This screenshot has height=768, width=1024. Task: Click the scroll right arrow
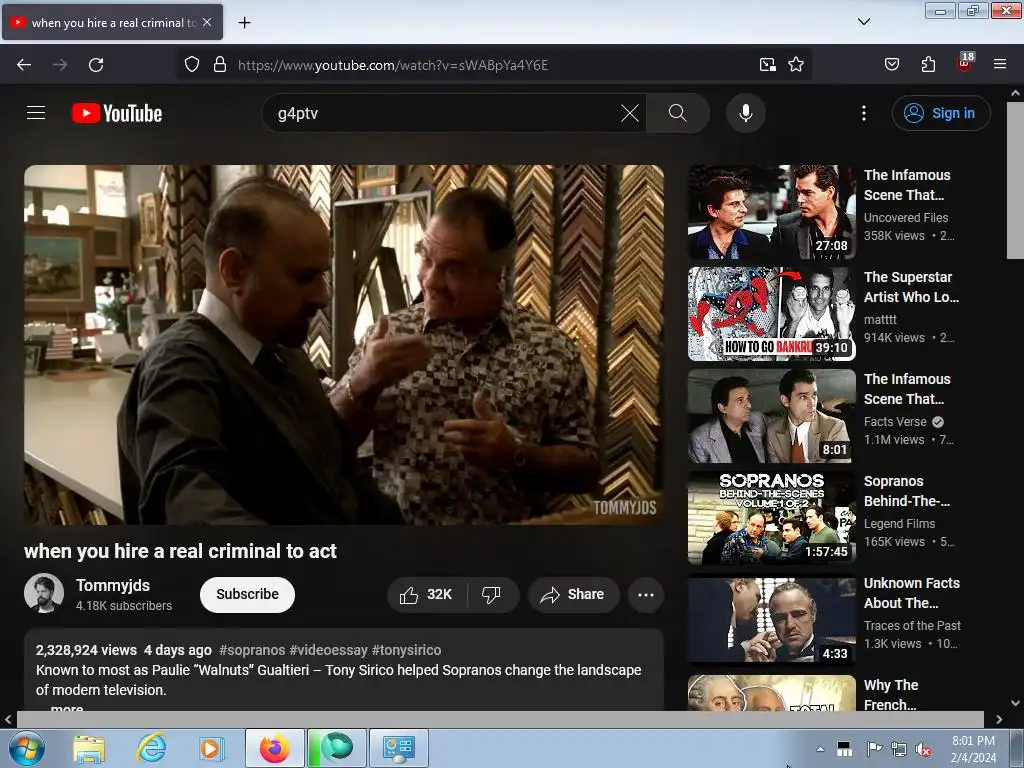999,719
